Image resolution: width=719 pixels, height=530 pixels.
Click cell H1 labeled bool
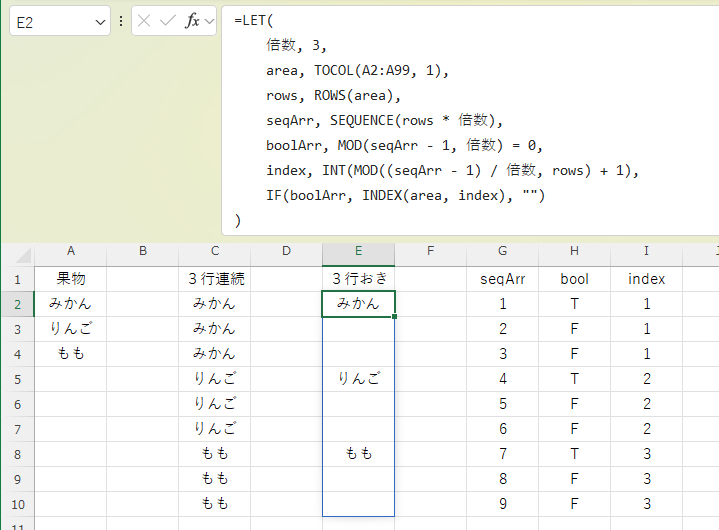(x=575, y=279)
